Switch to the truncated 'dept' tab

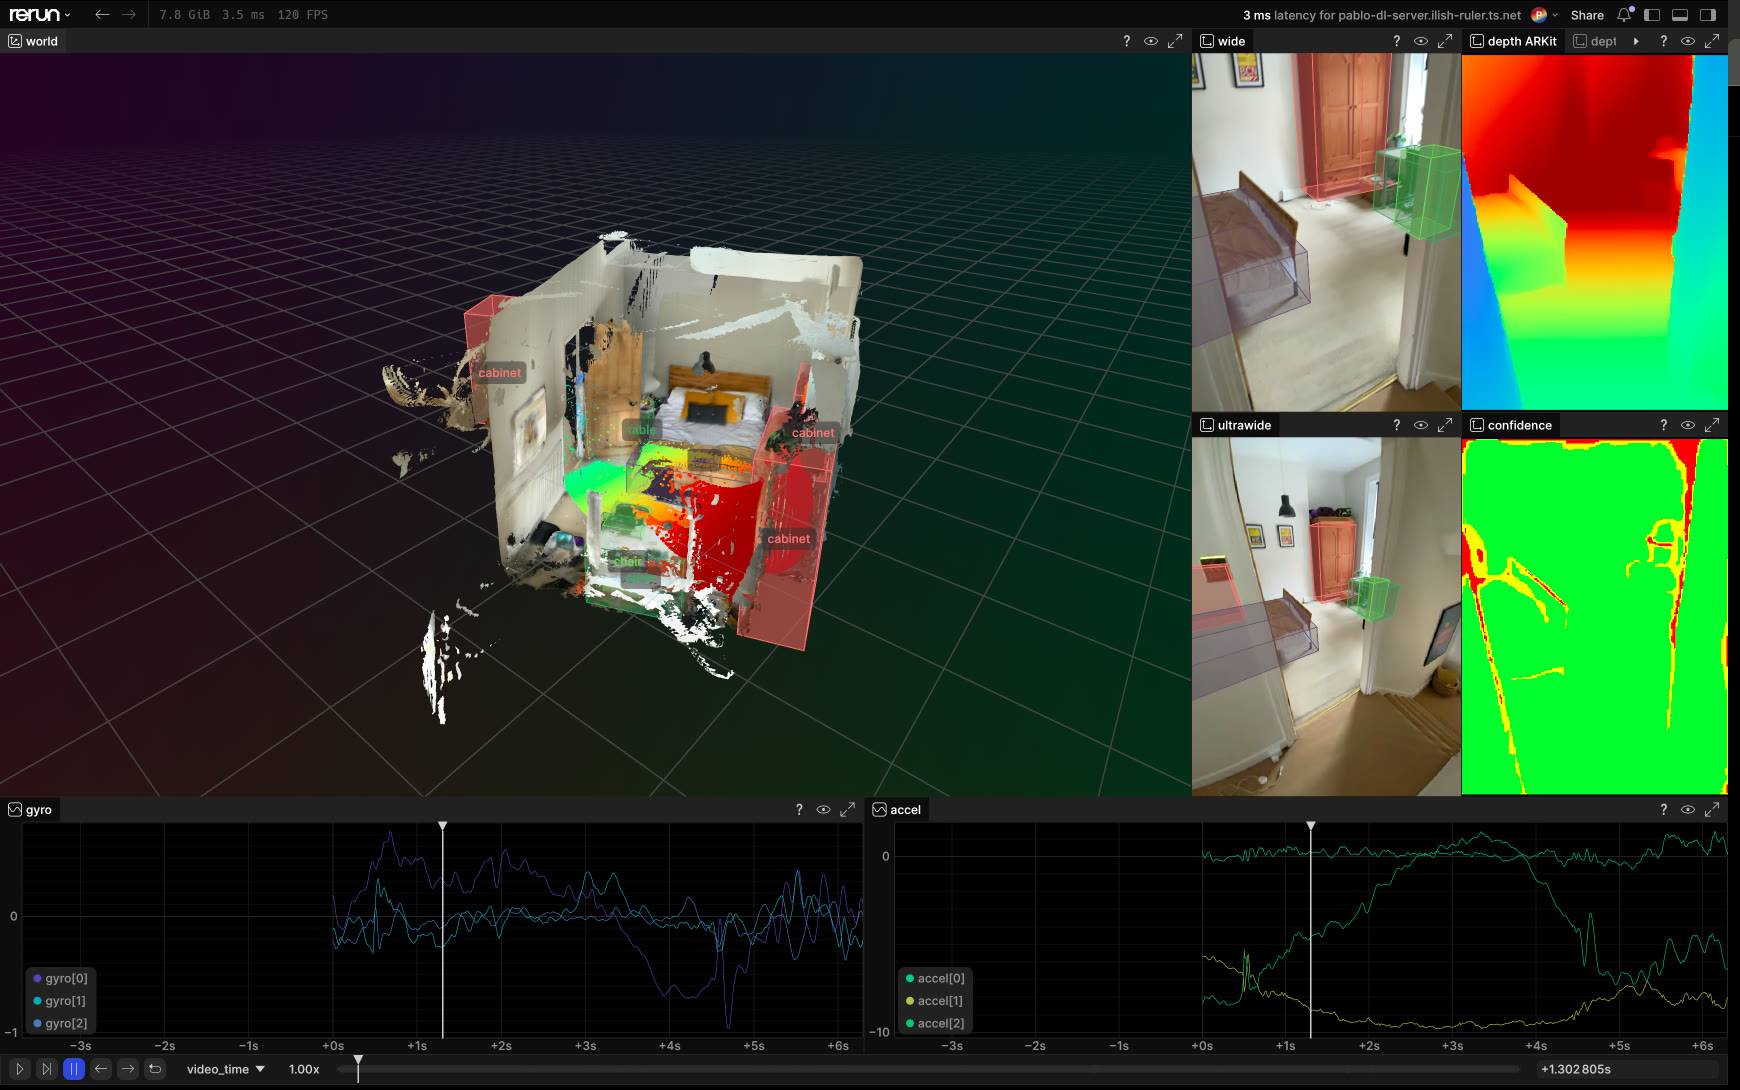(1595, 41)
